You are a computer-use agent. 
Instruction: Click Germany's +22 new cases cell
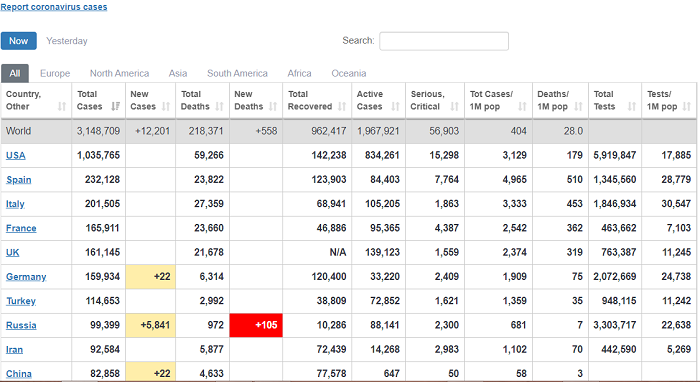(150, 277)
